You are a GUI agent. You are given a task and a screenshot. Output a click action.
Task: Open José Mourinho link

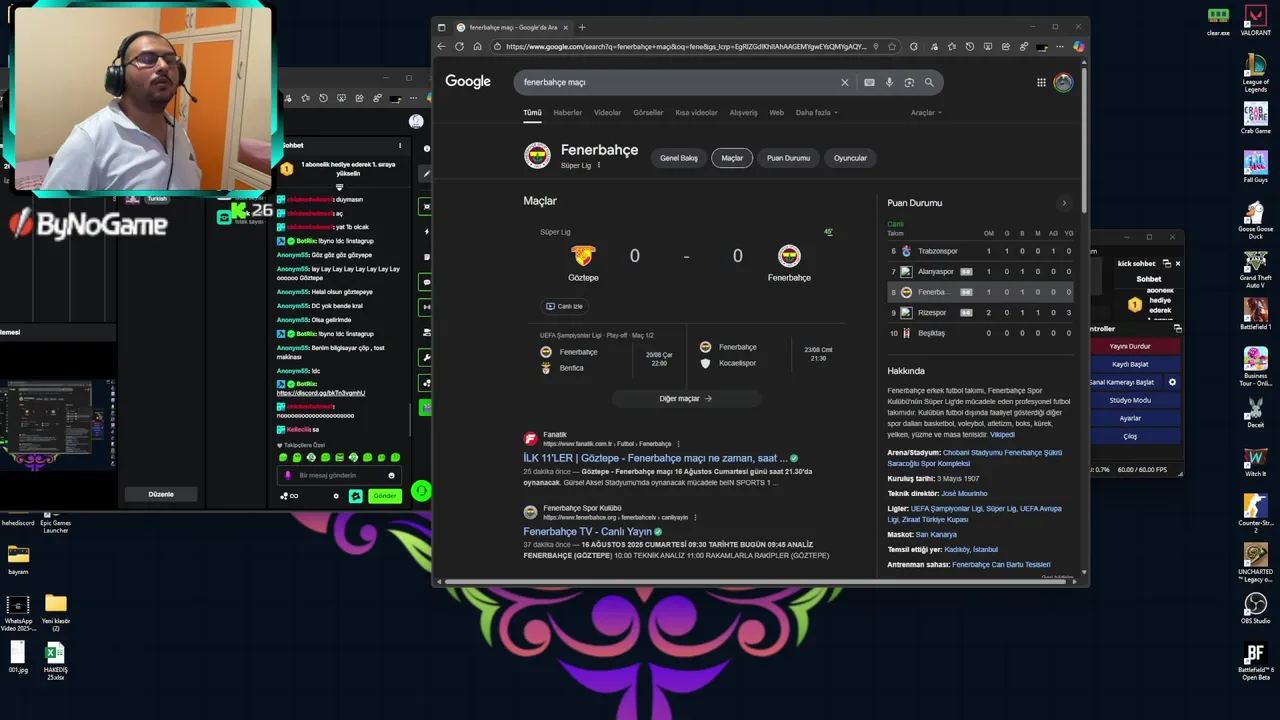[964, 493]
